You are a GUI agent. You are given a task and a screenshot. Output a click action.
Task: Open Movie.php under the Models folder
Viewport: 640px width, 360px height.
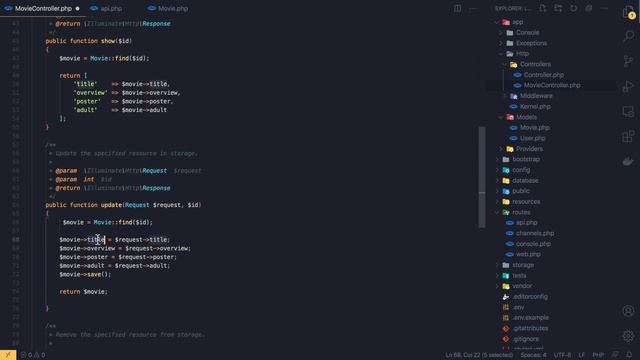coord(534,128)
